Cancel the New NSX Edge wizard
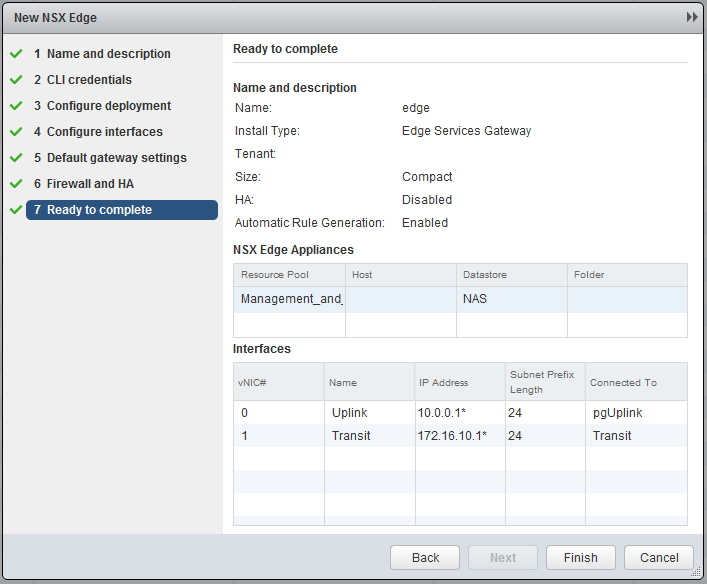 [658, 558]
